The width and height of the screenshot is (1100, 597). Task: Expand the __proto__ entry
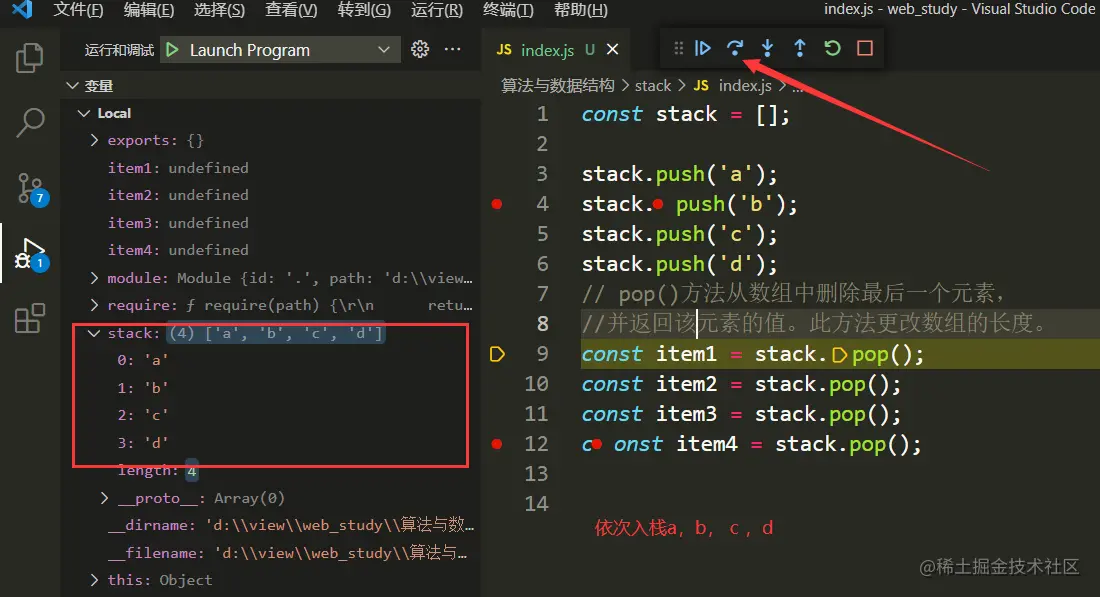105,498
